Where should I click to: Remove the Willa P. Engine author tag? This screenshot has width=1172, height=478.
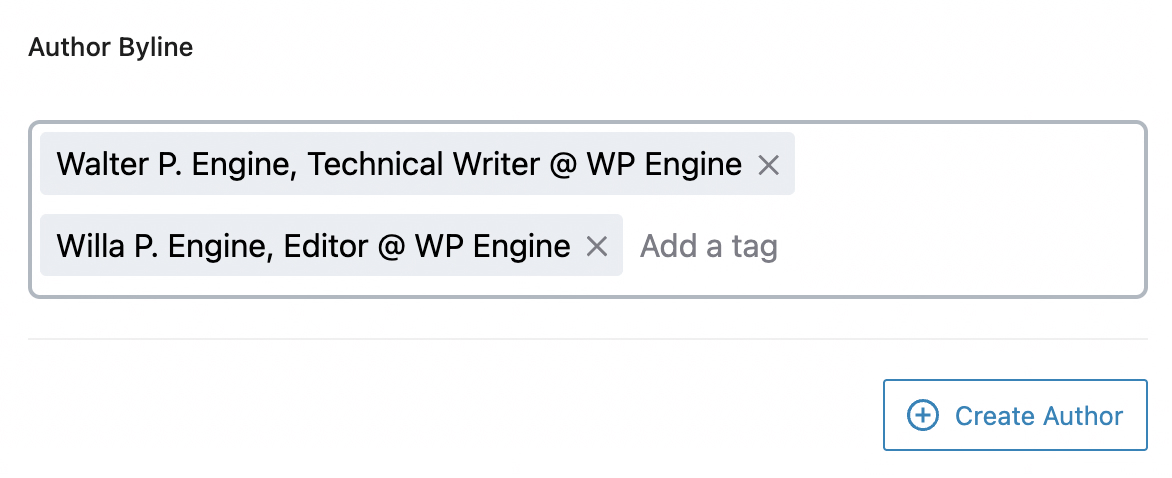tap(597, 246)
